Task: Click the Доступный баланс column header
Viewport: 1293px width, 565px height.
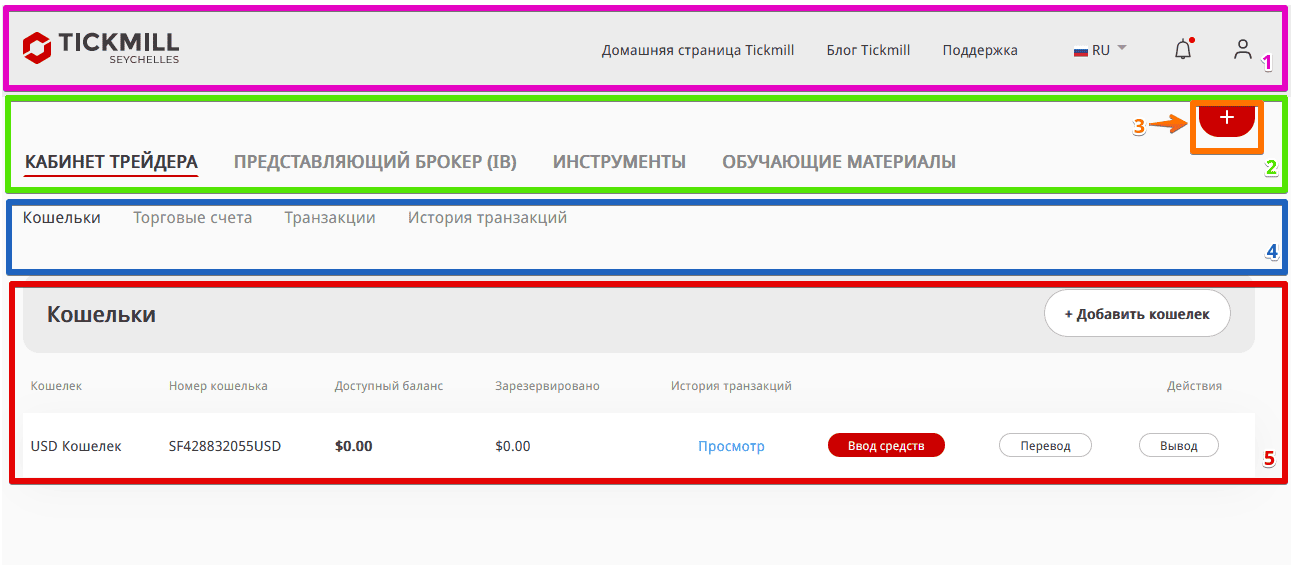Action: point(389,386)
